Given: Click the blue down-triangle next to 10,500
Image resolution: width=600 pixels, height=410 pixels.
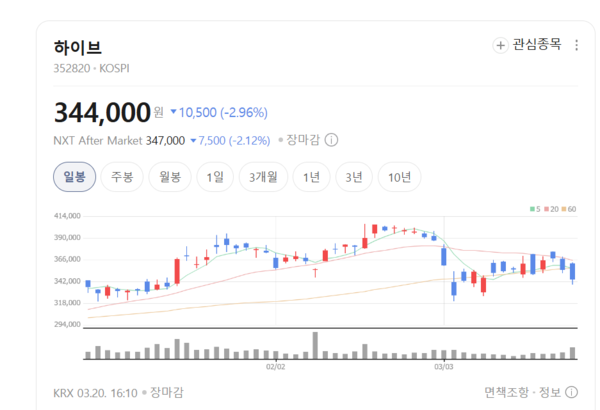Looking at the screenshot, I should (173, 112).
